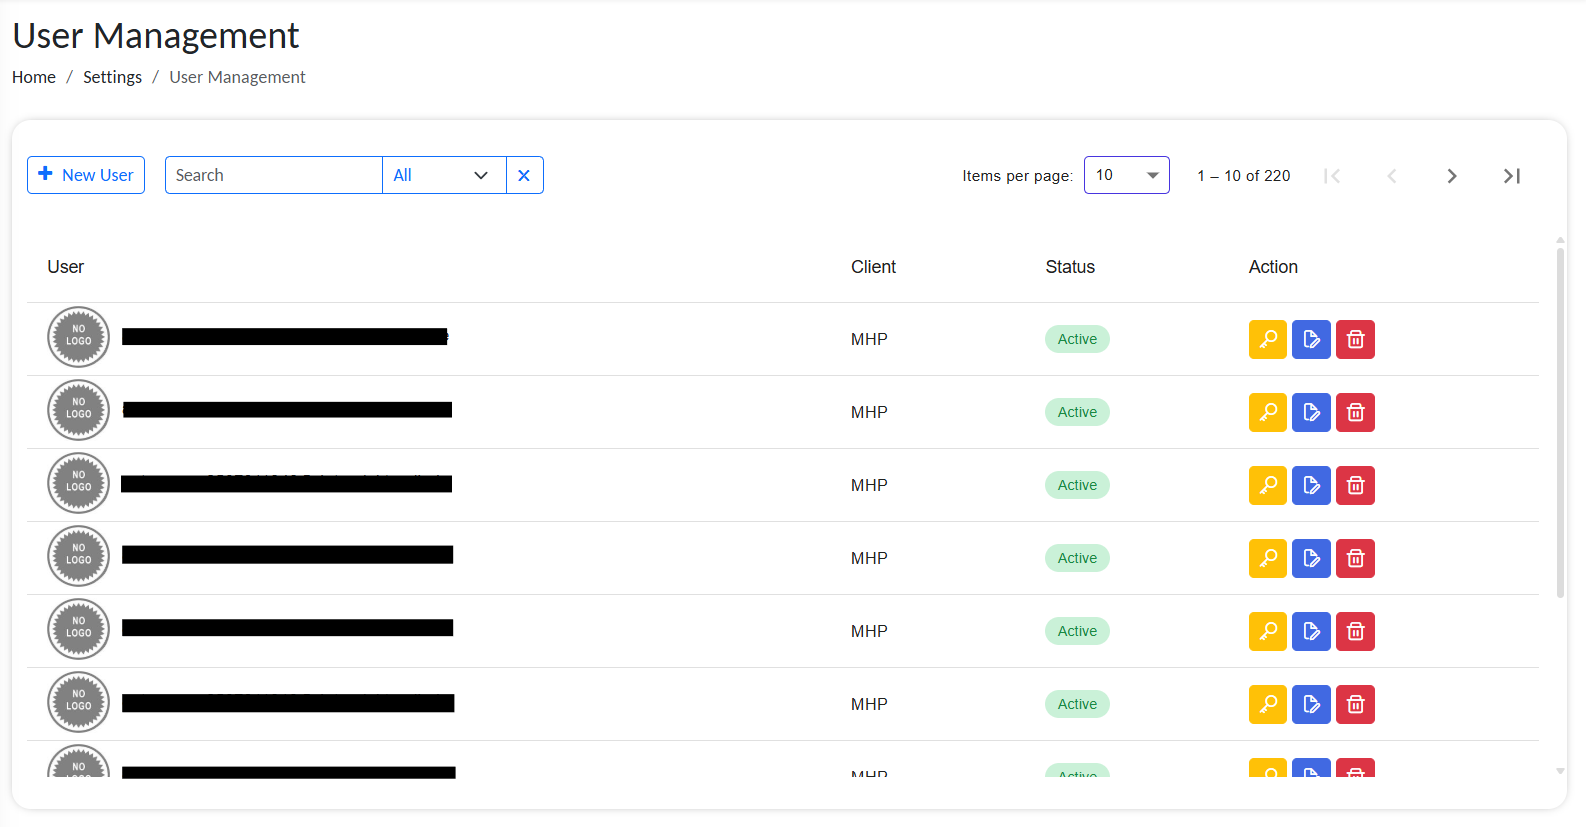Click the No Logo avatar in first row
Image resolution: width=1586 pixels, height=827 pixels.
point(78,337)
